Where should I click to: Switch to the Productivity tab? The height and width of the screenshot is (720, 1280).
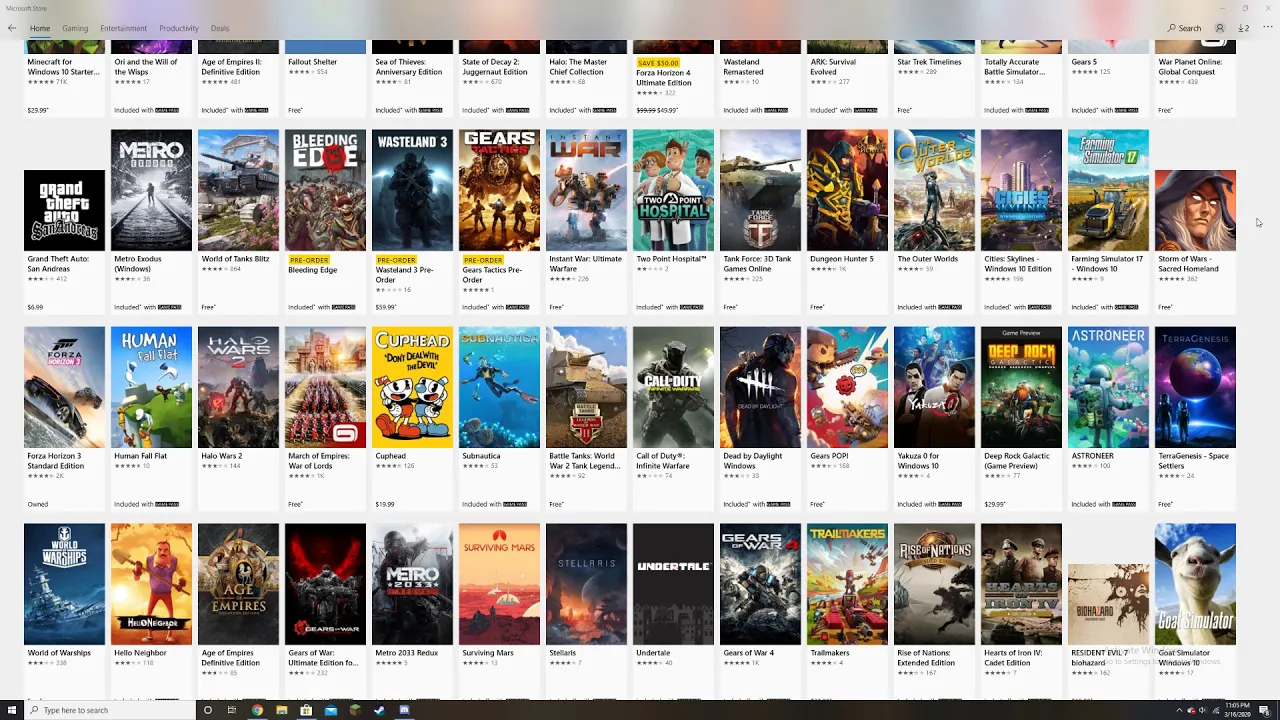click(x=179, y=28)
